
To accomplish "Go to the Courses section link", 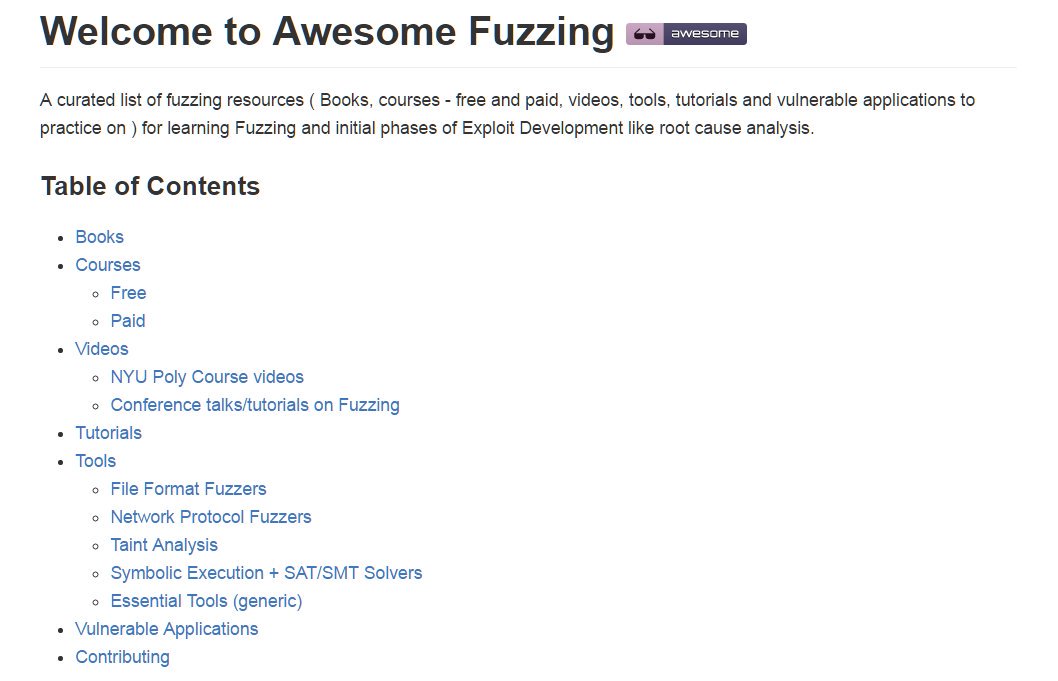I will click(x=108, y=265).
